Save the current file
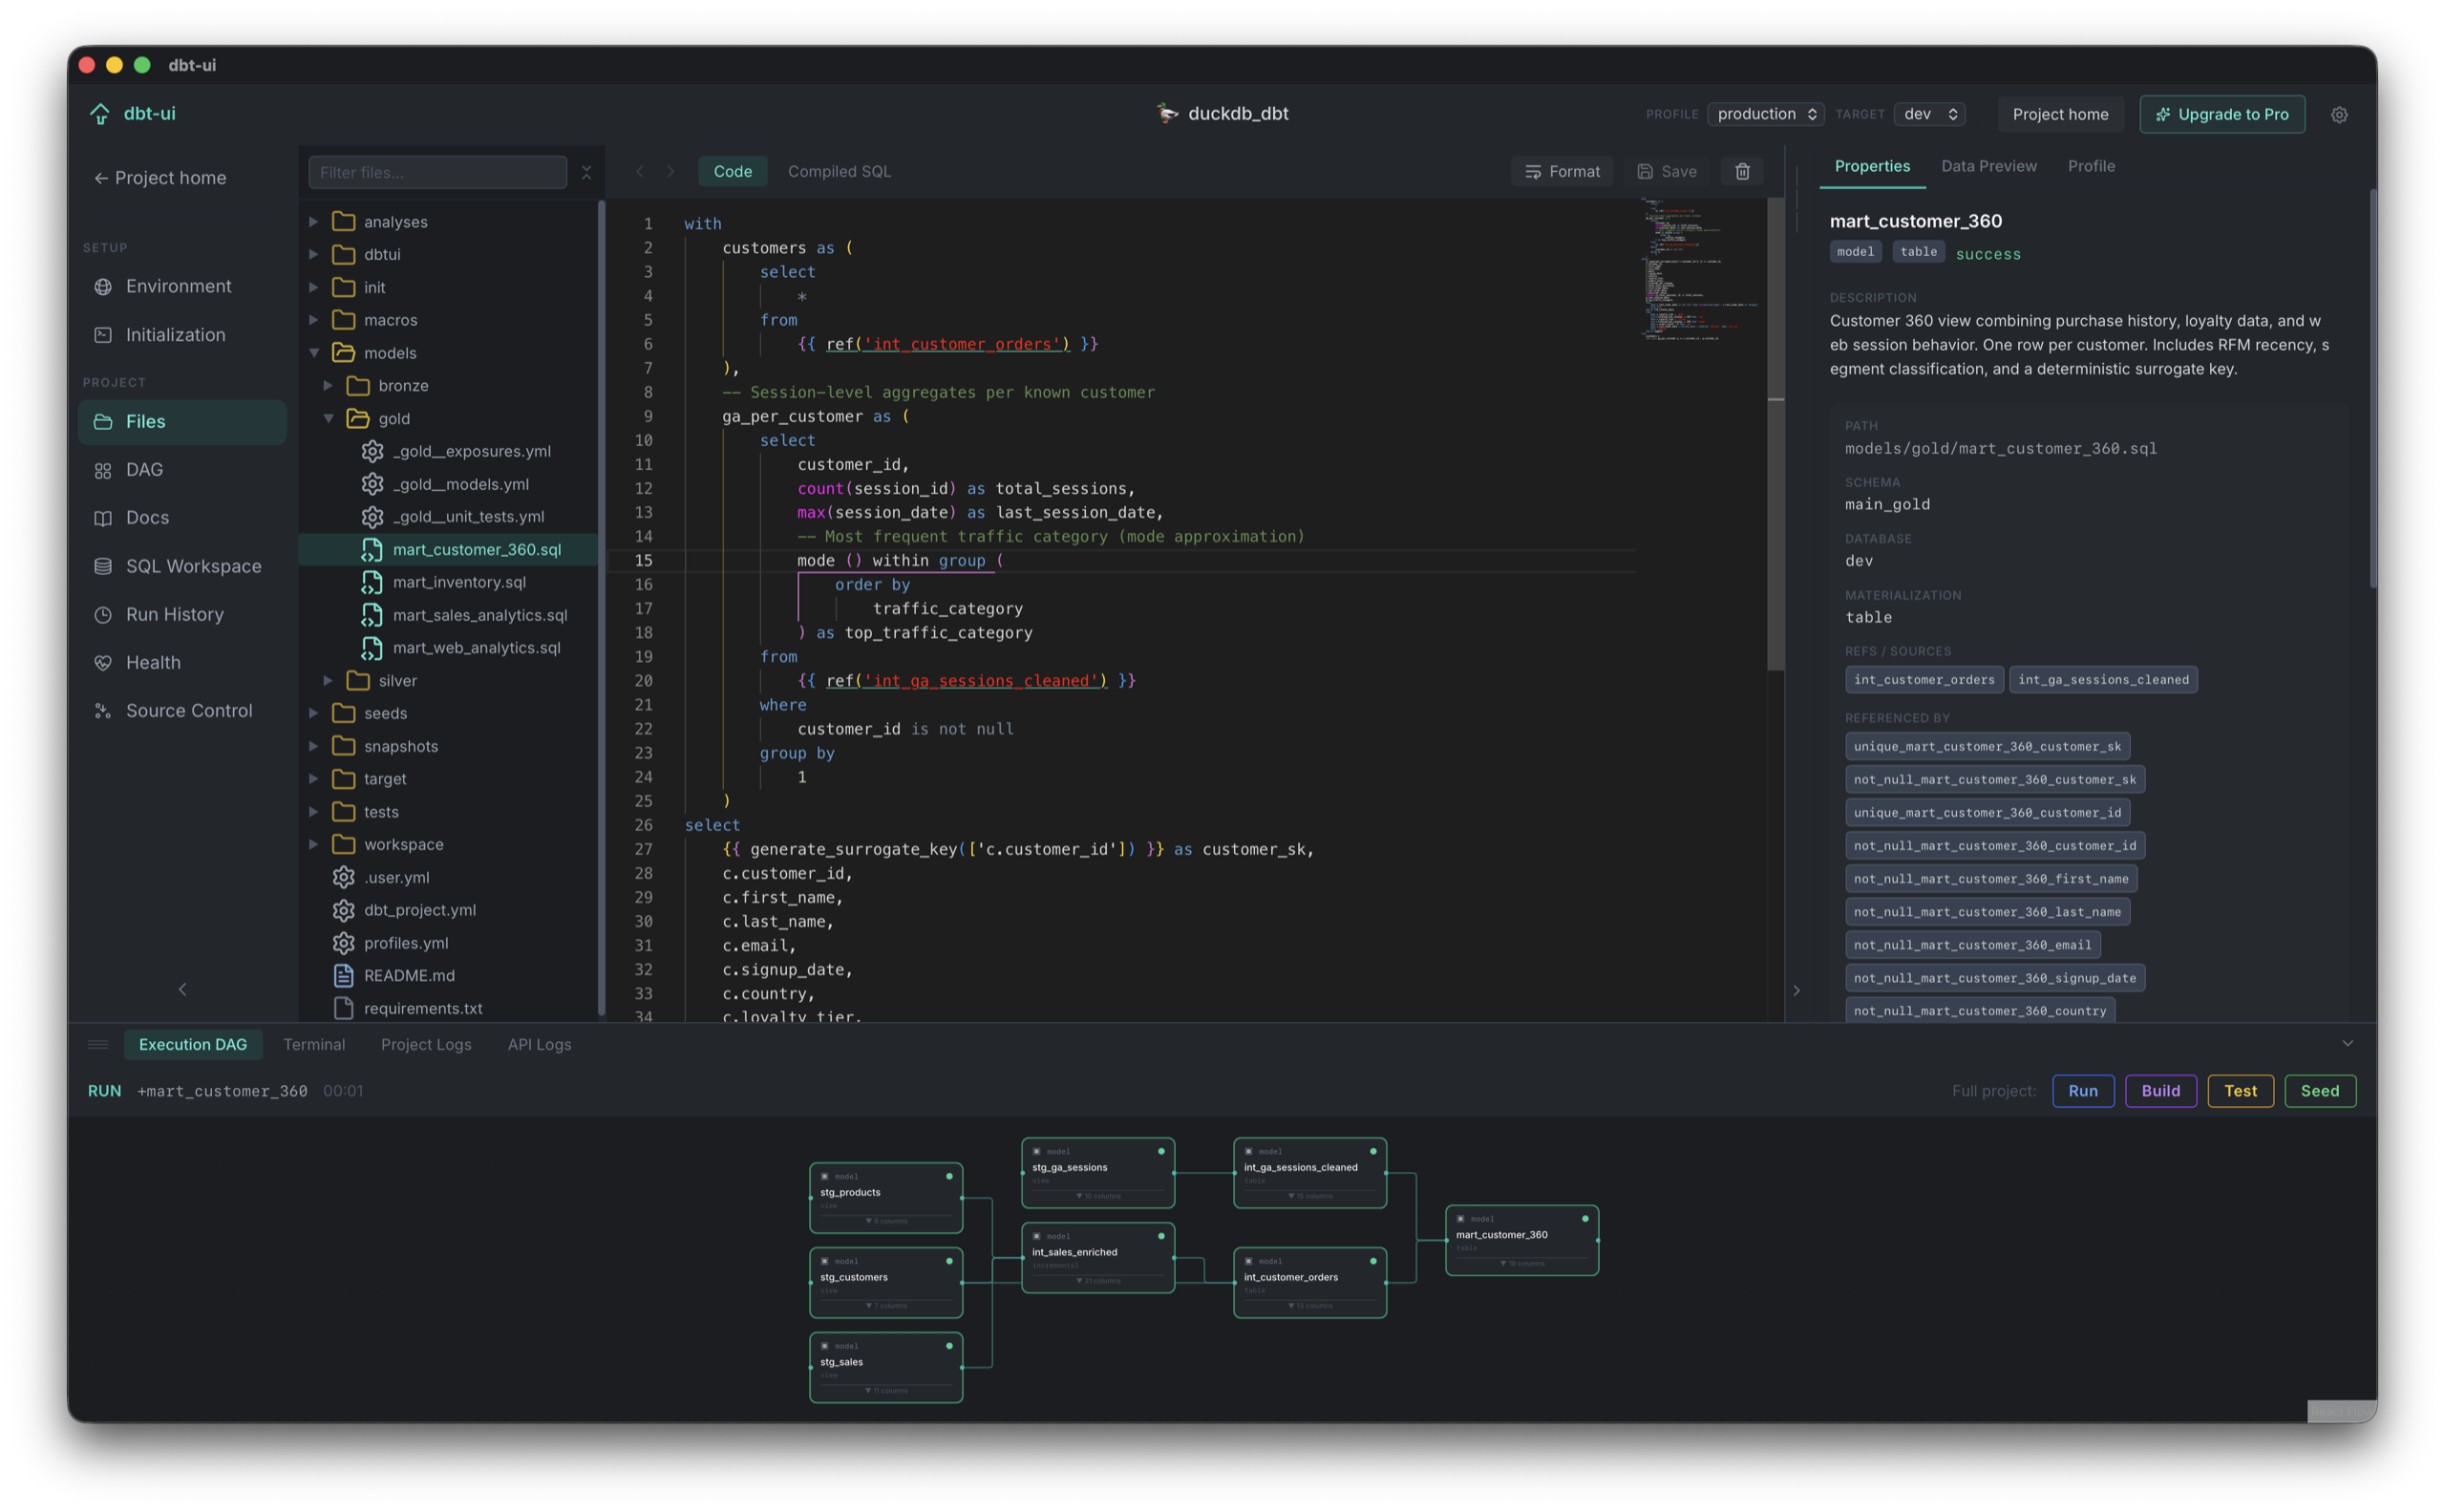The image size is (2445, 1512). coord(1666,171)
